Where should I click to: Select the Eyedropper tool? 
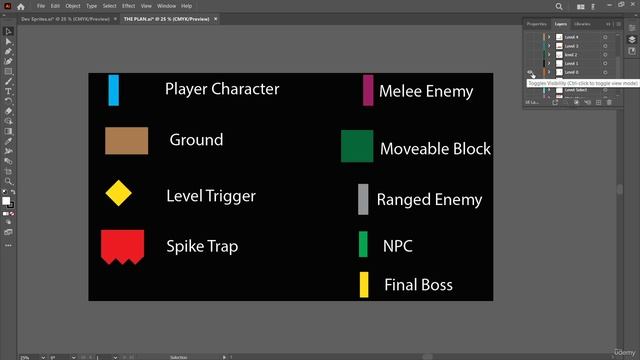point(8,141)
